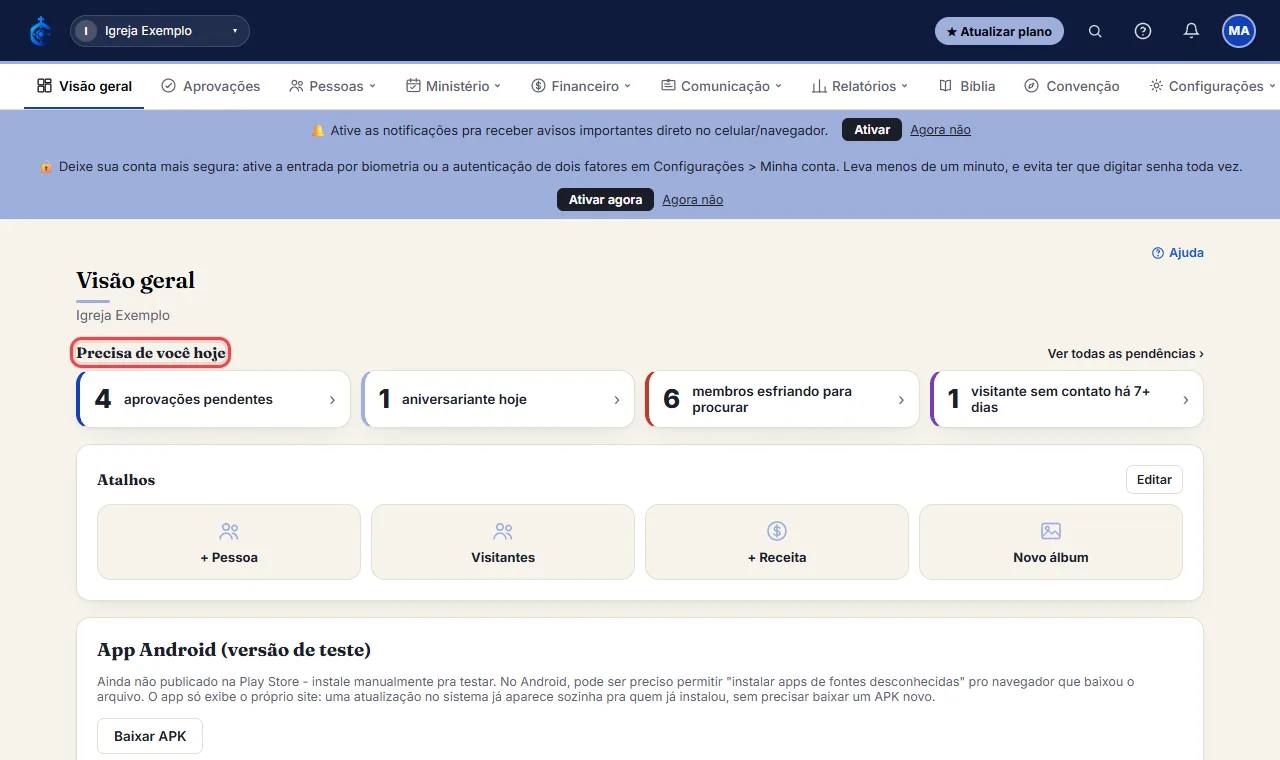The width and height of the screenshot is (1280, 760).
Task: Open the notifications bell icon
Action: coord(1191,31)
